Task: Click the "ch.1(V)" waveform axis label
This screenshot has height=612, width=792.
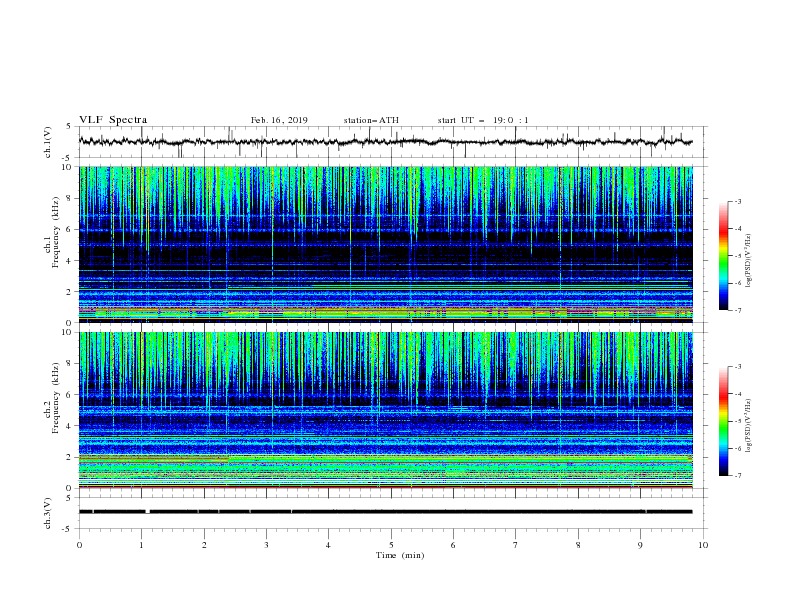Action: [49, 142]
